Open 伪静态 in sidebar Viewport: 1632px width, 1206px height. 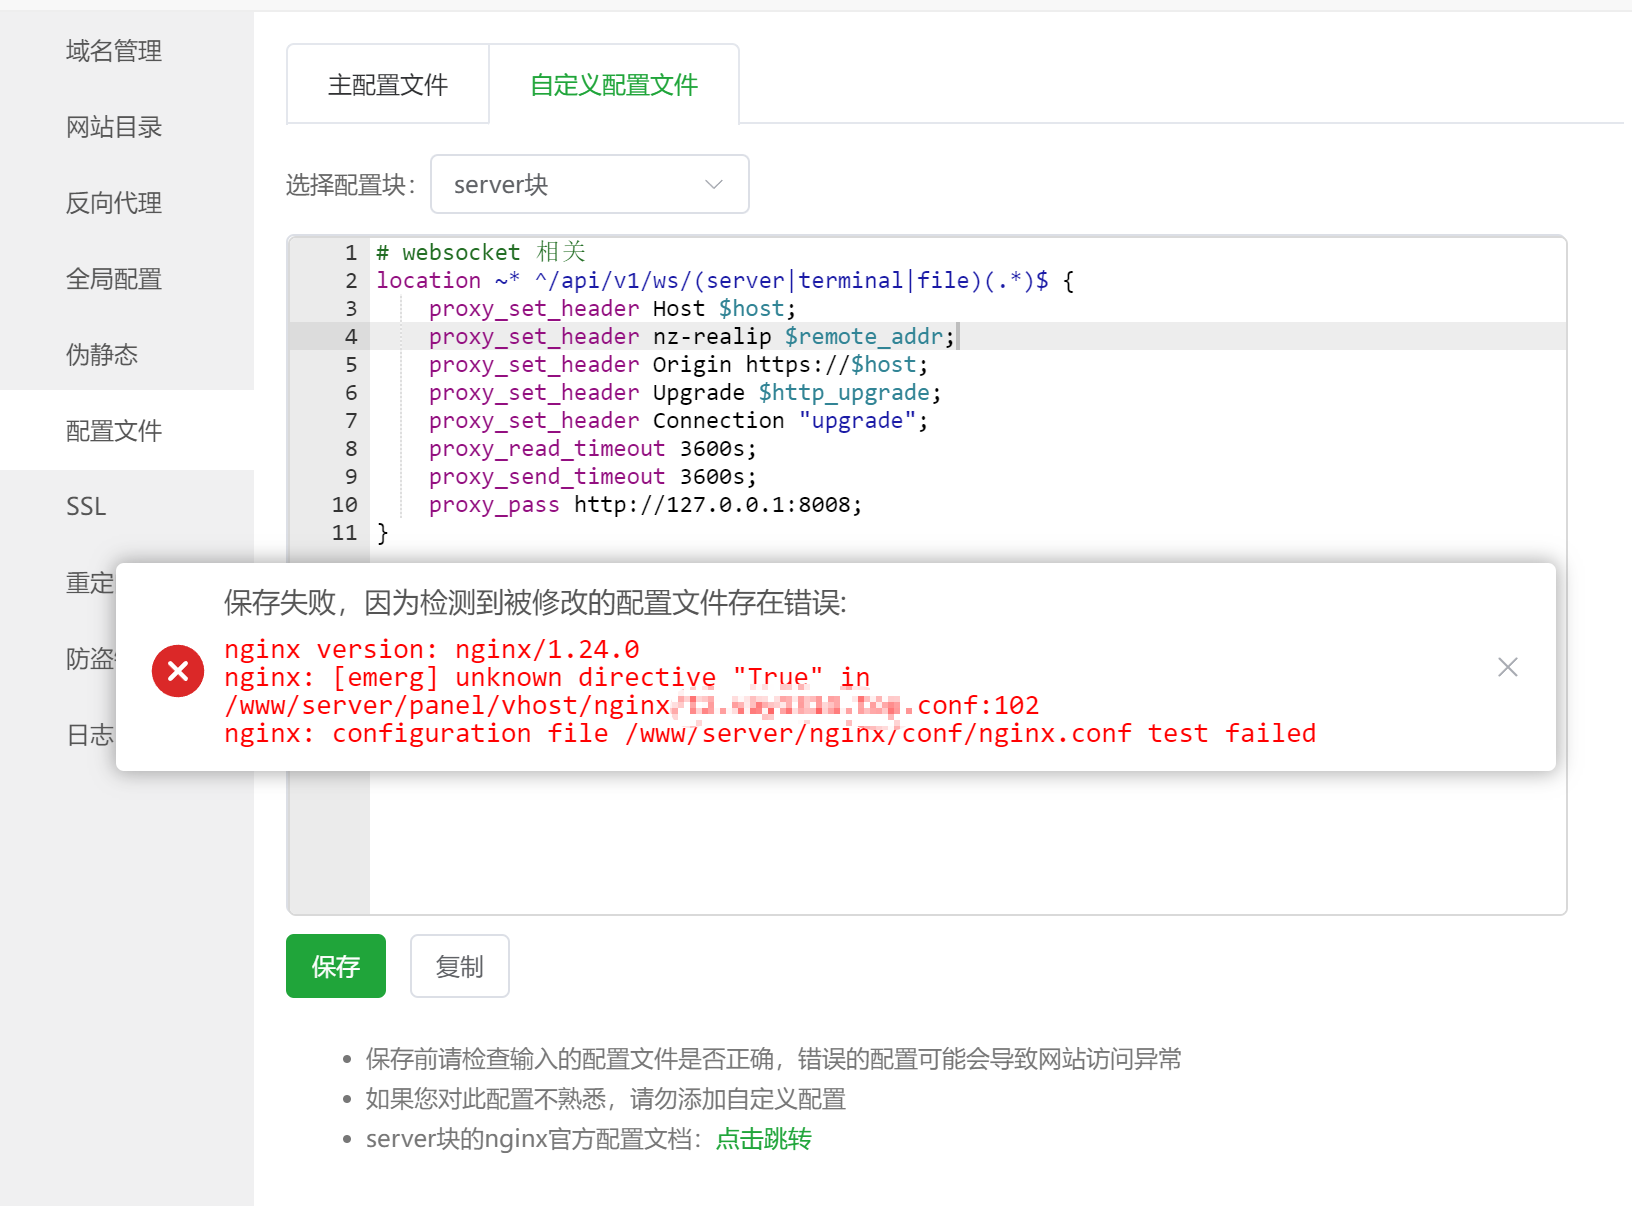tap(102, 355)
